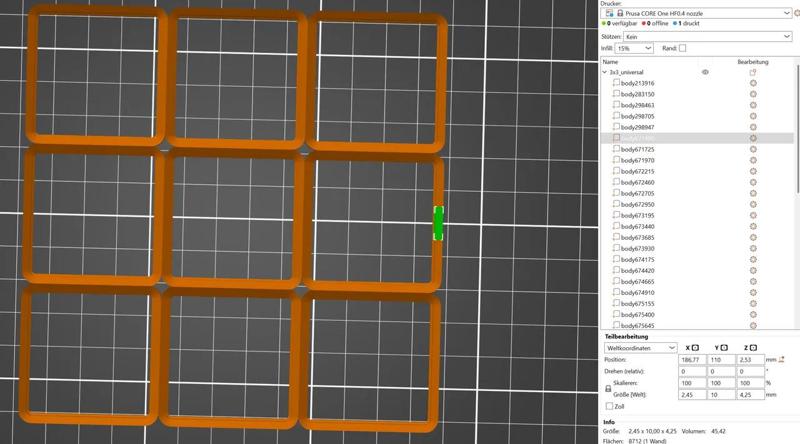Click settings cog for body672950

click(753, 205)
